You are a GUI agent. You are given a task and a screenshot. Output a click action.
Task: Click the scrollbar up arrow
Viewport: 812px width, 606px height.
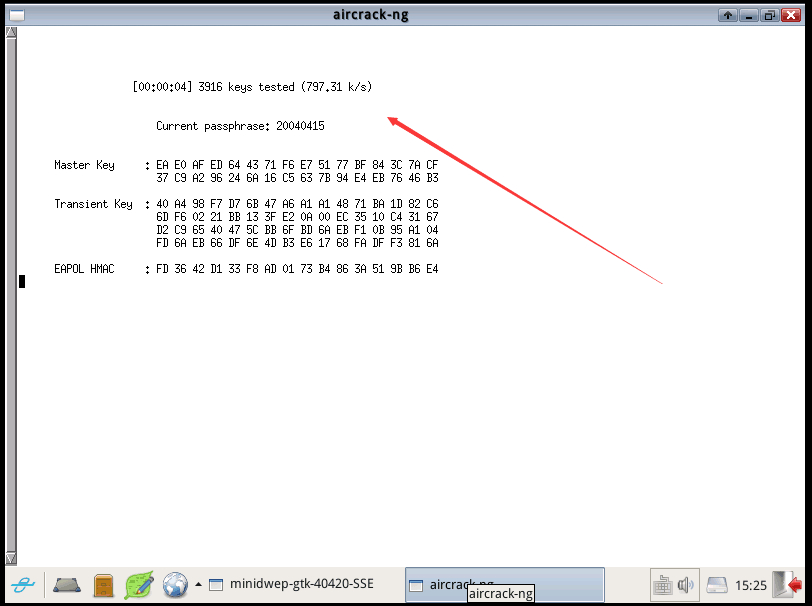[11, 32]
